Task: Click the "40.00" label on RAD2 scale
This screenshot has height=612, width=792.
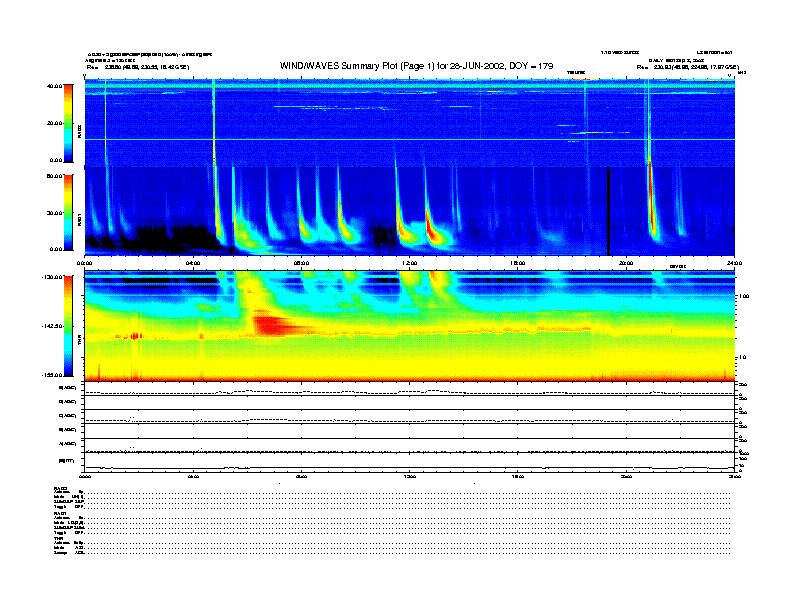Action: point(54,86)
